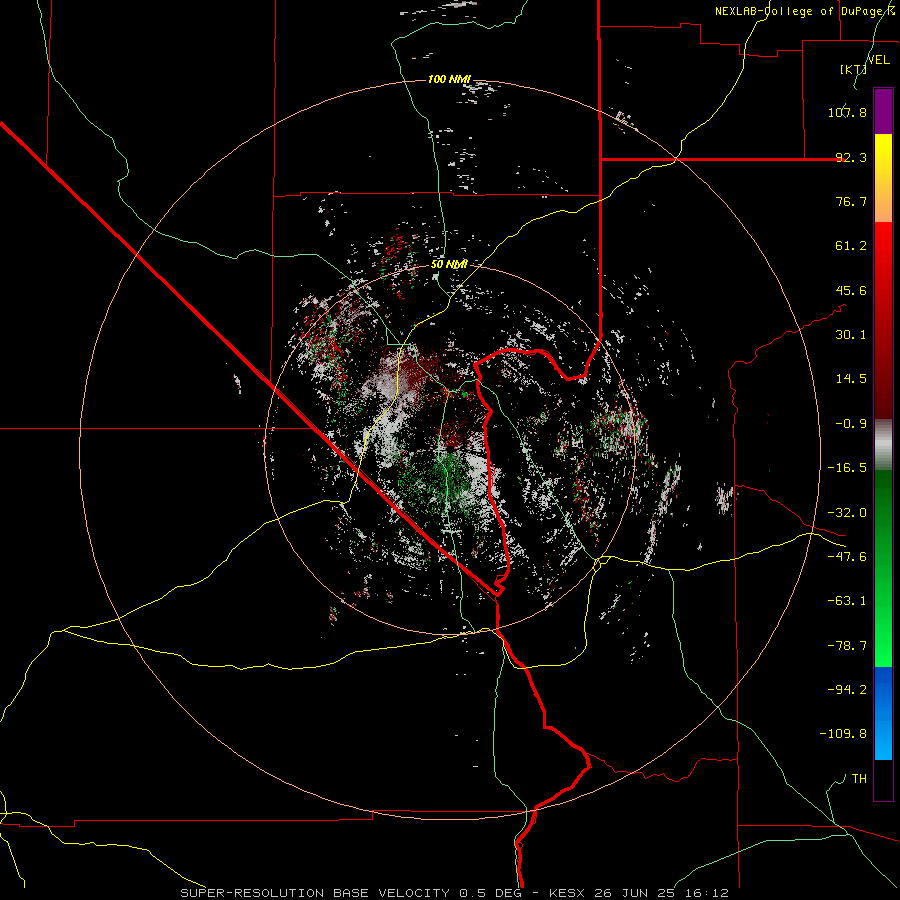
Task: Click the blue segment of the color bar
Action: pos(883,713)
